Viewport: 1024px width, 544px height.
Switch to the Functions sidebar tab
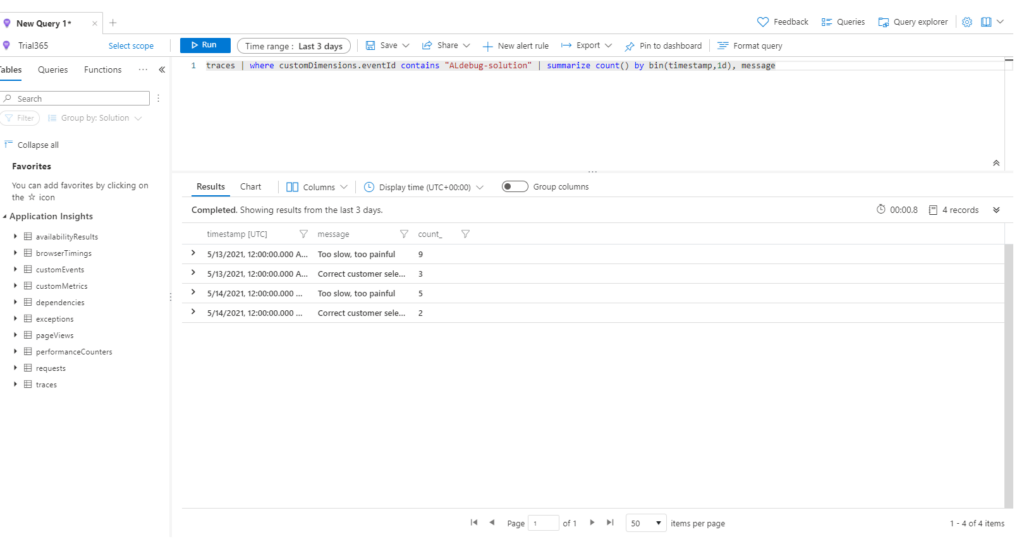[x=103, y=70]
